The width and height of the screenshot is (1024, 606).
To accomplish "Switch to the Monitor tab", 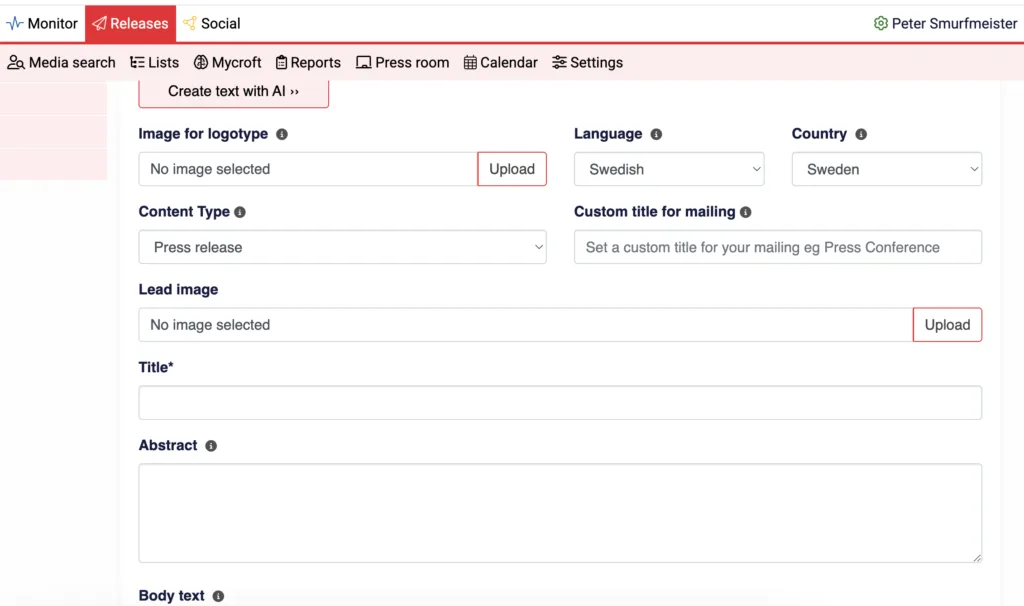I will [42, 23].
